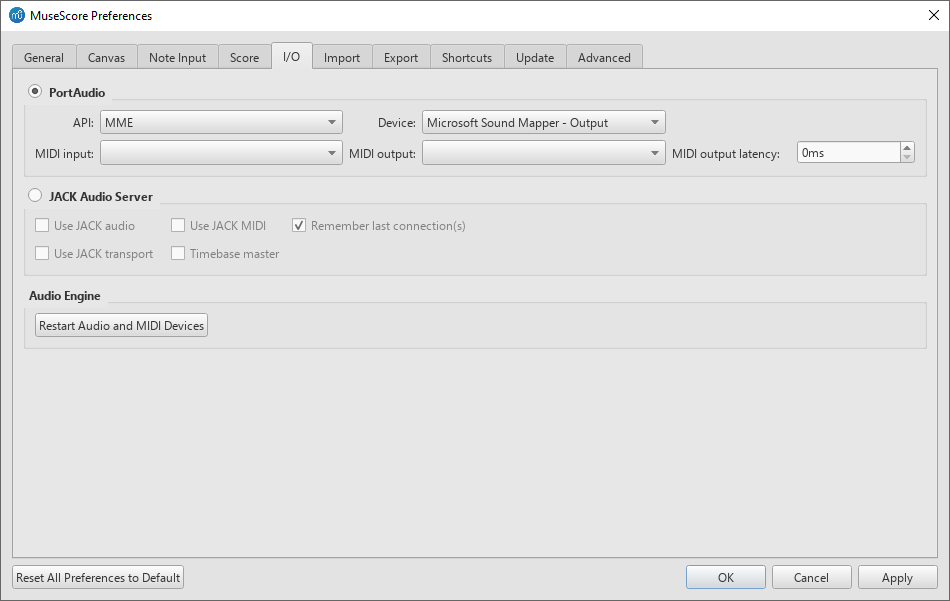Image resolution: width=950 pixels, height=601 pixels.
Task: Expand the Device dropdown for Microsoft Sound Mapper
Action: (543, 123)
